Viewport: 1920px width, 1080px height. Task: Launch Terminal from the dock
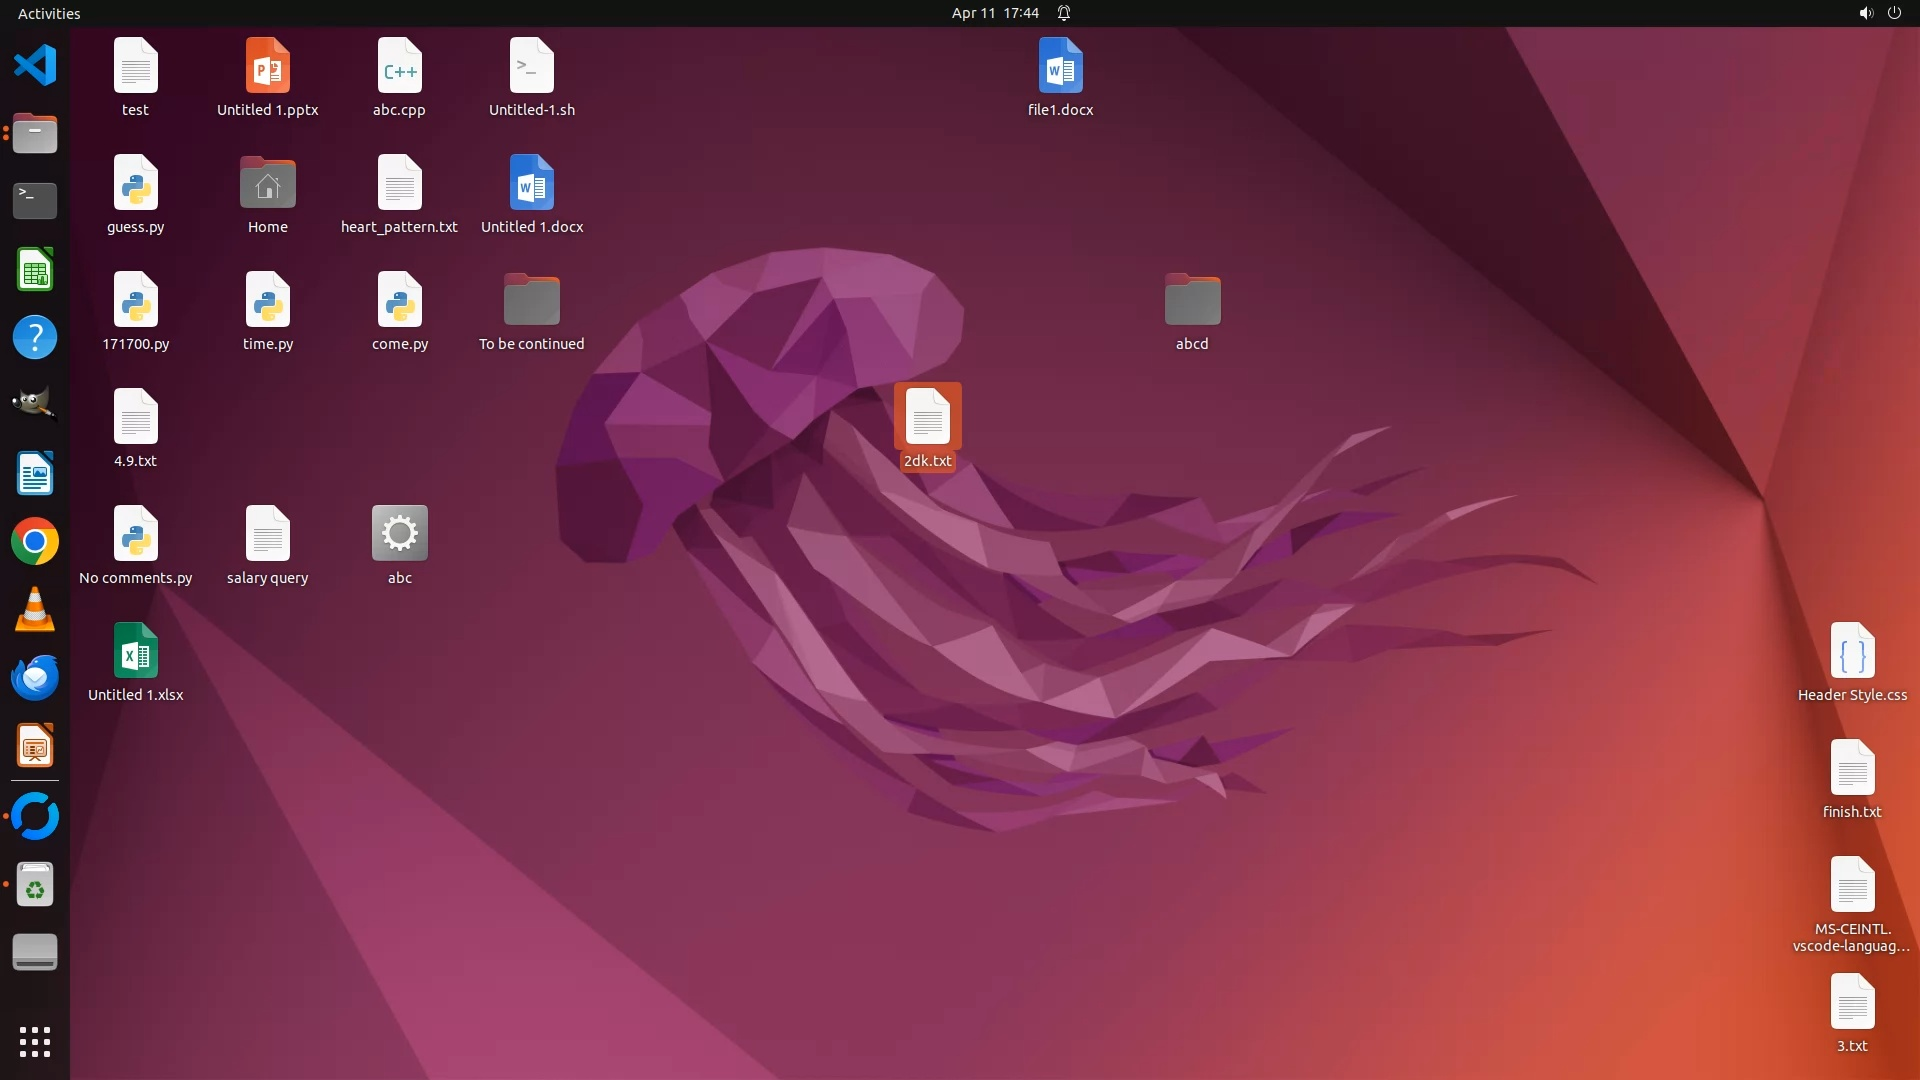point(35,201)
